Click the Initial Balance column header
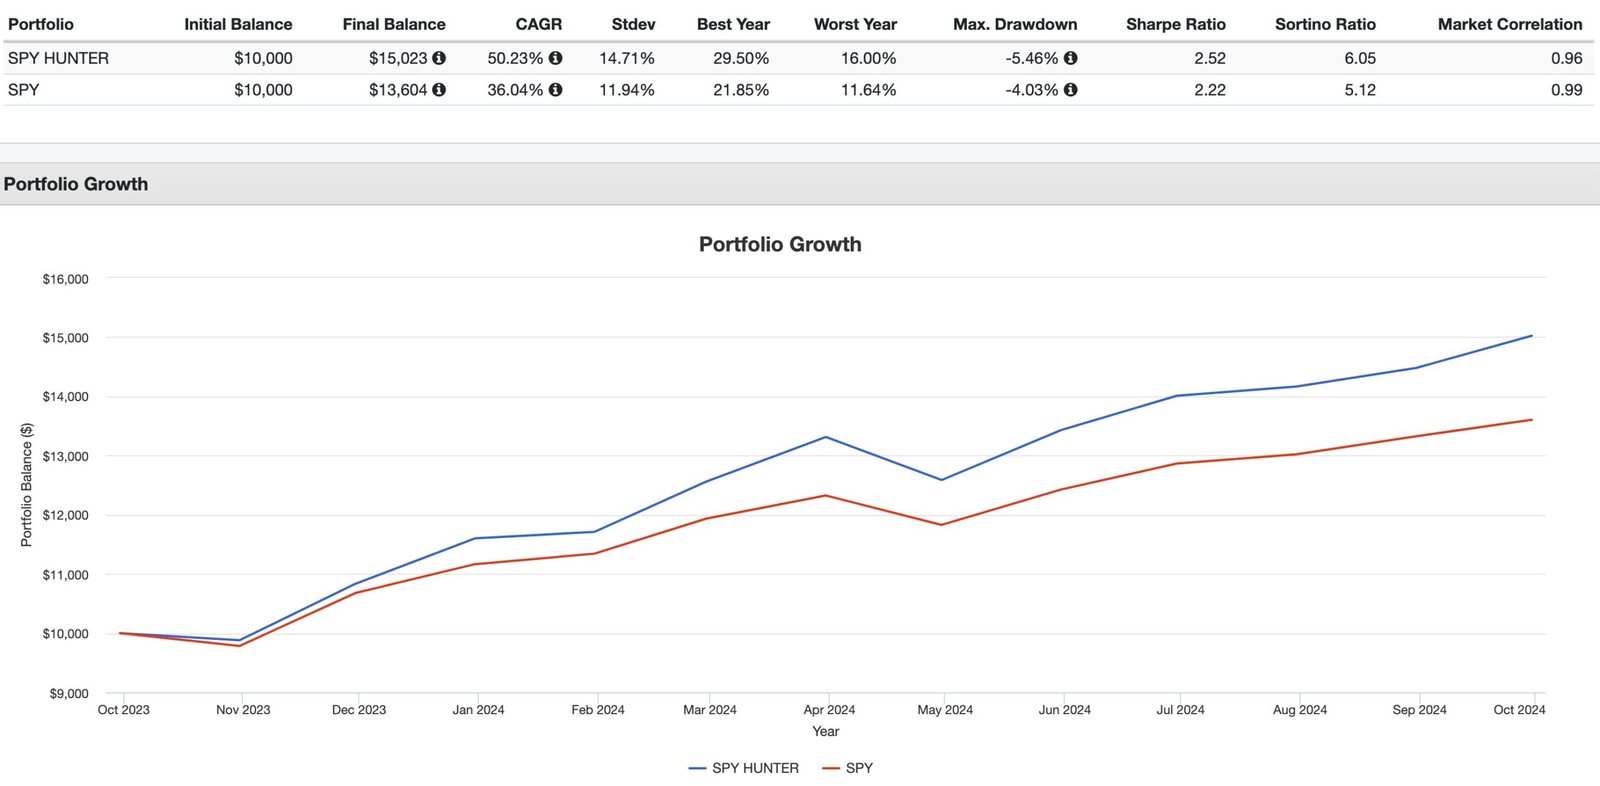 coord(238,24)
